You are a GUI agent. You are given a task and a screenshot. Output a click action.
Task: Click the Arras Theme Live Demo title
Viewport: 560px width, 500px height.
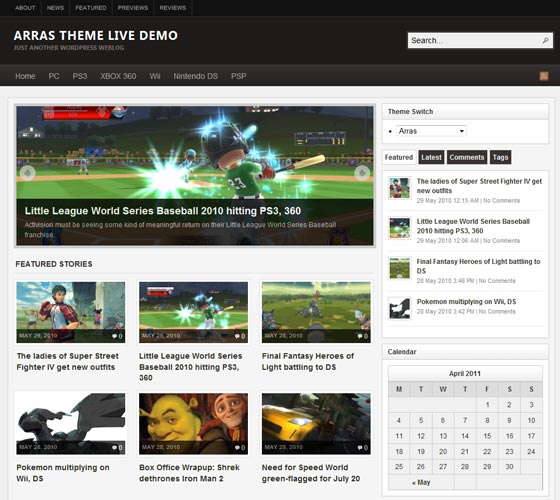click(96, 35)
